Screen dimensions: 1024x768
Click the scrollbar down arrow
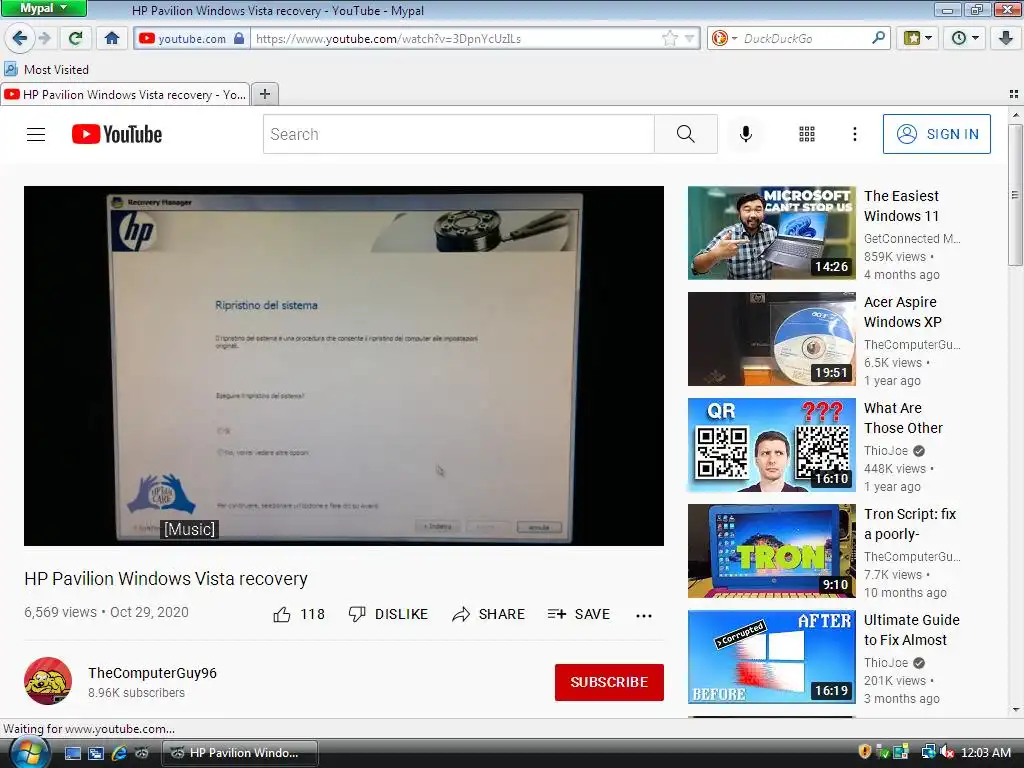[1014, 710]
